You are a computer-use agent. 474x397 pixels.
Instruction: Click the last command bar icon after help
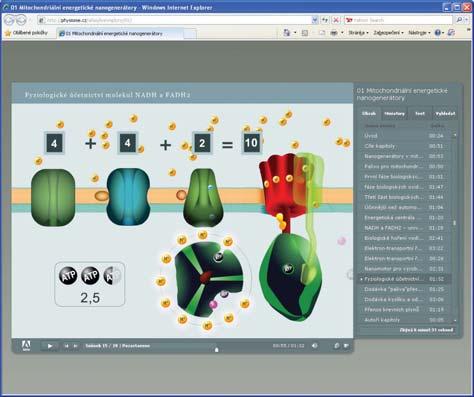coord(452,33)
